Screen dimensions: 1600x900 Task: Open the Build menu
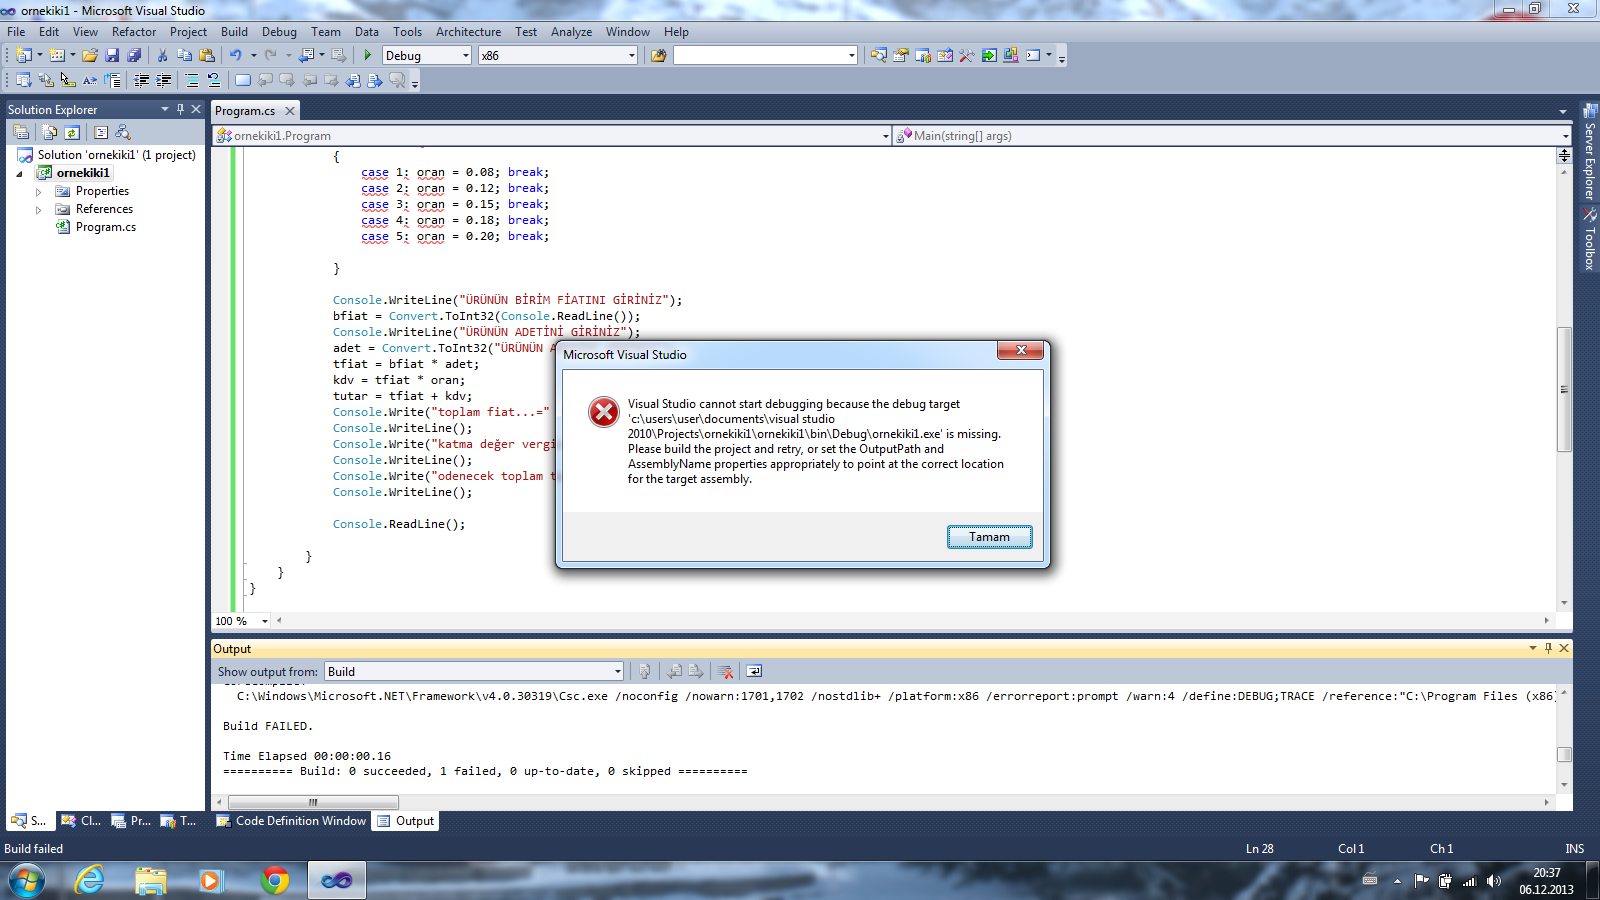tap(234, 31)
